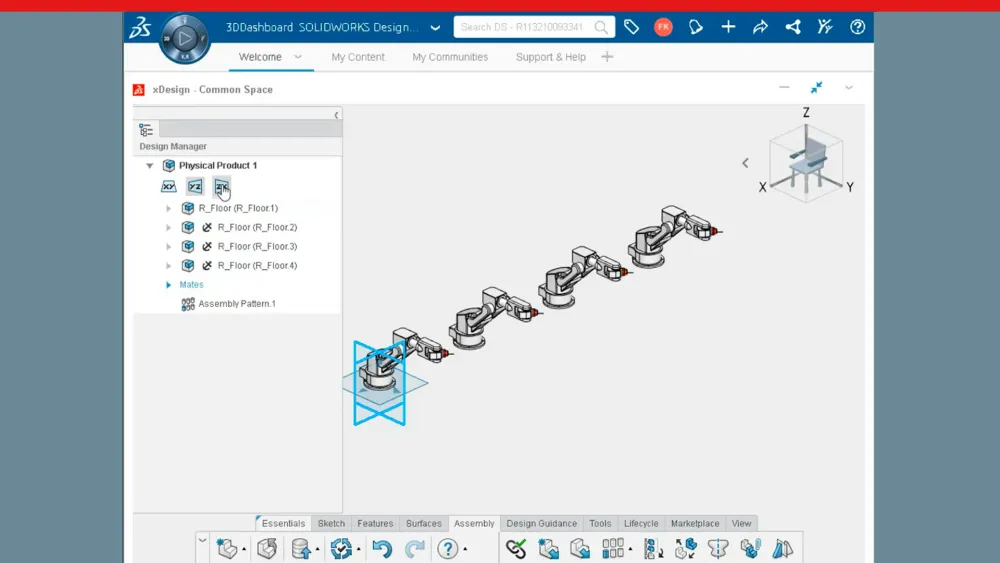Expand R_Floor (R_Floor.1) node
Image resolution: width=1000 pixels, height=563 pixels.
(x=168, y=208)
